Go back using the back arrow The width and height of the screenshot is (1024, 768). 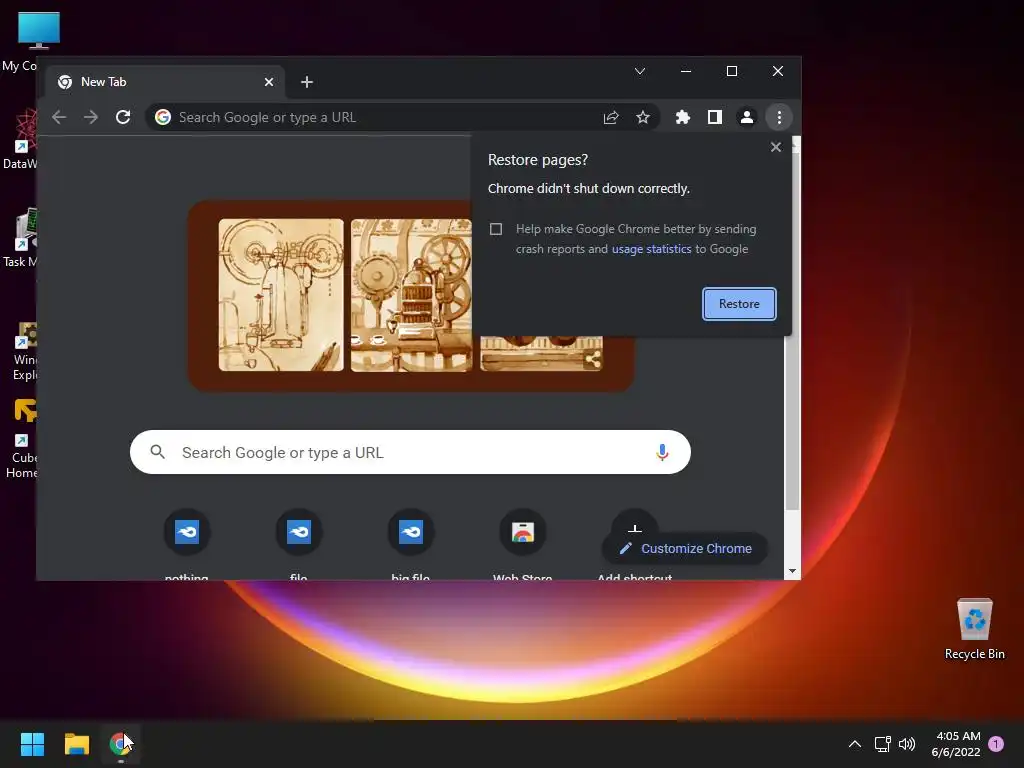59,117
